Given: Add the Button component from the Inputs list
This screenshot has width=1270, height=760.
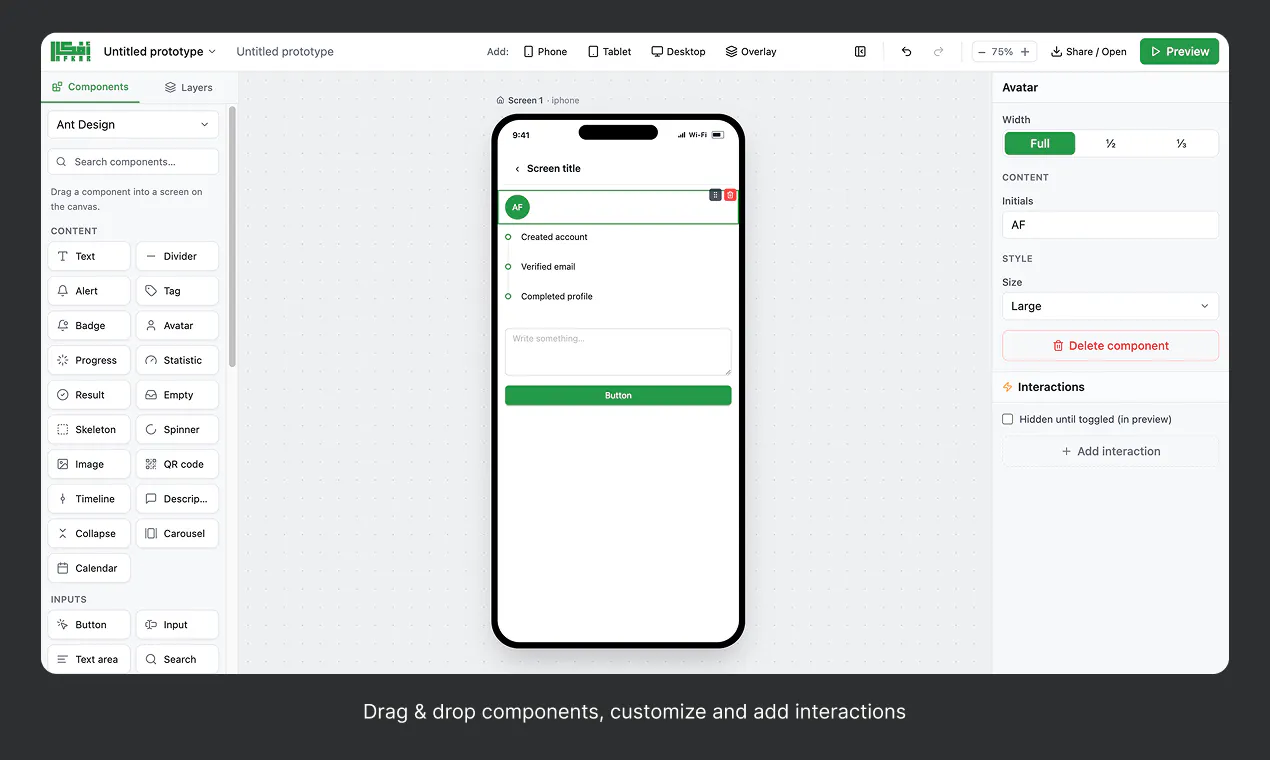Looking at the screenshot, I should [89, 625].
